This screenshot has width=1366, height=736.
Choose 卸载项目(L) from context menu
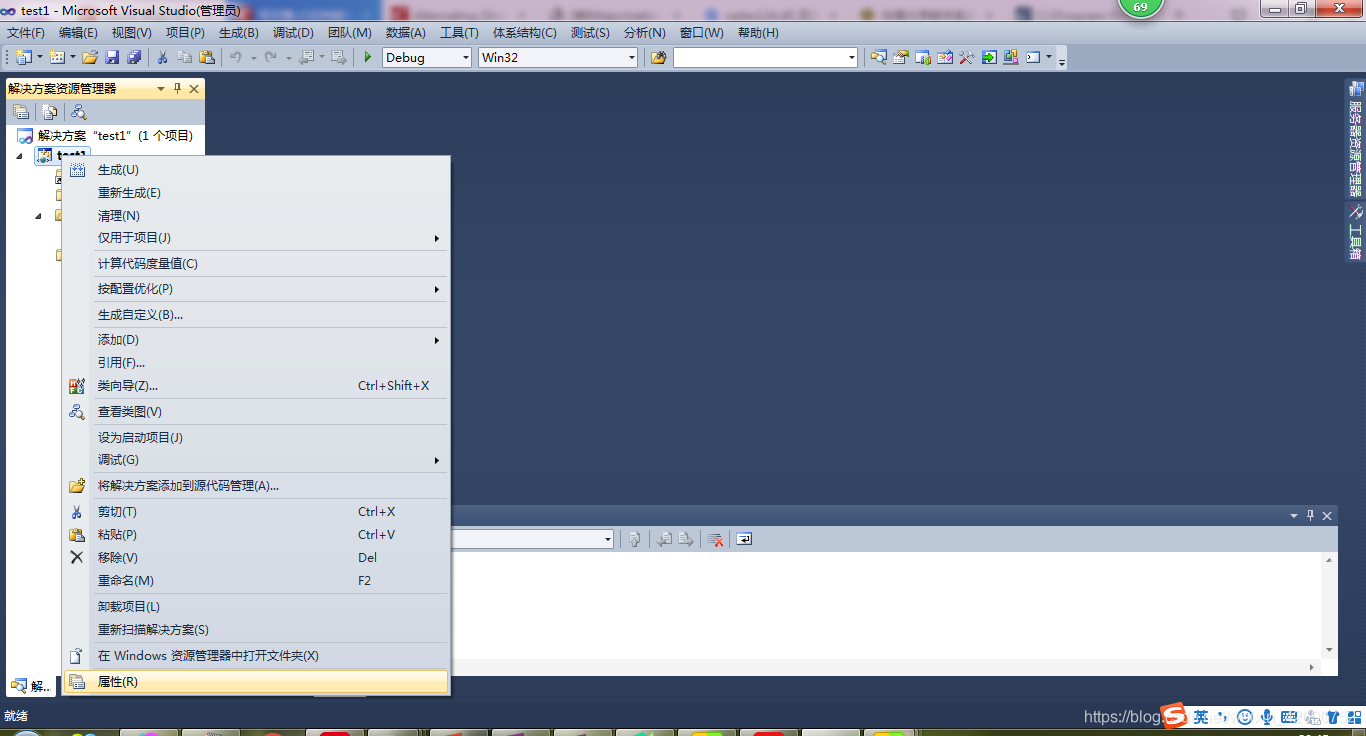pos(256,607)
